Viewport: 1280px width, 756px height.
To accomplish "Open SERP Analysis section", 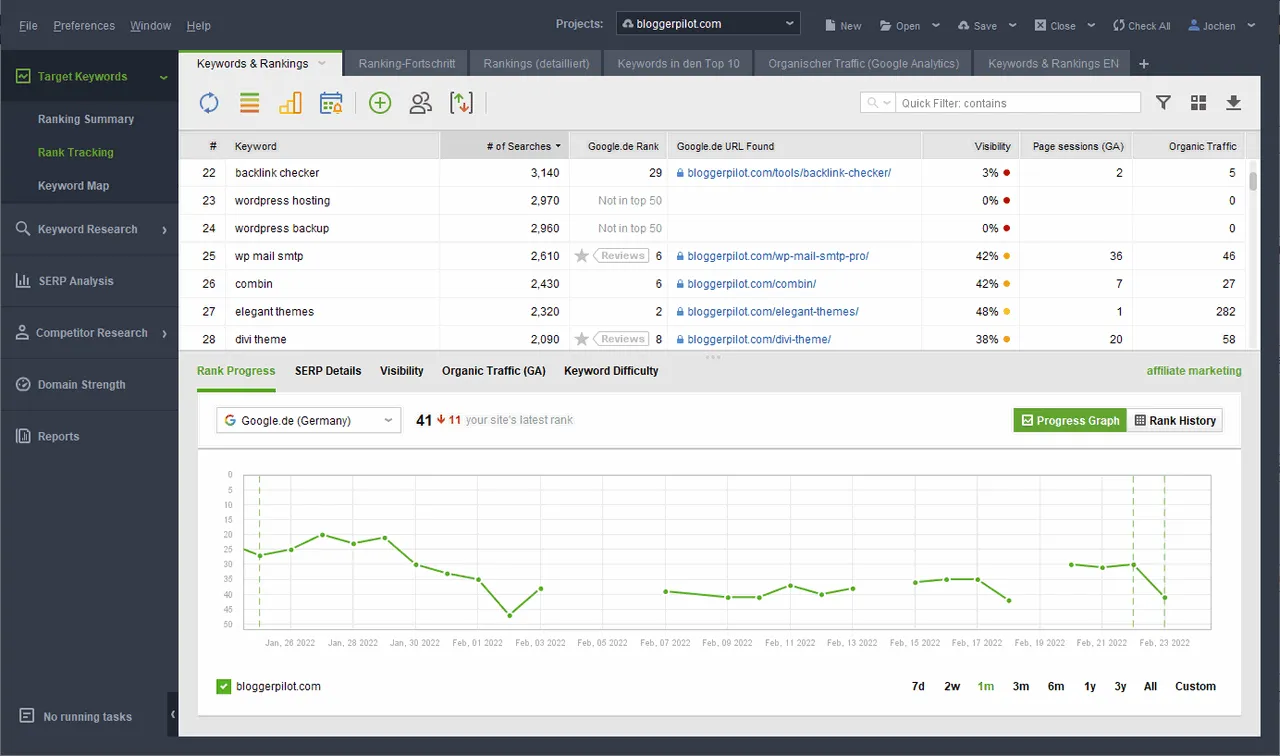I will coord(76,281).
